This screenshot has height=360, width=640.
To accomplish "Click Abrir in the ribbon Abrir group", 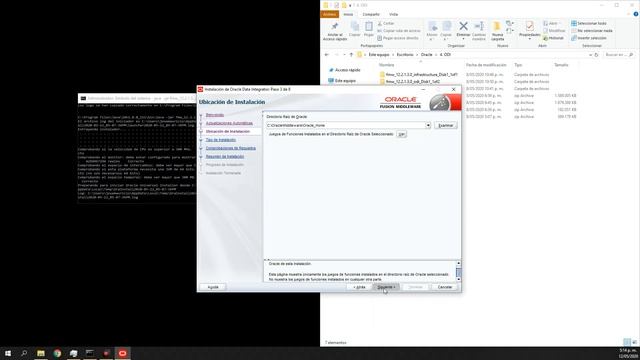I will click(550, 24).
